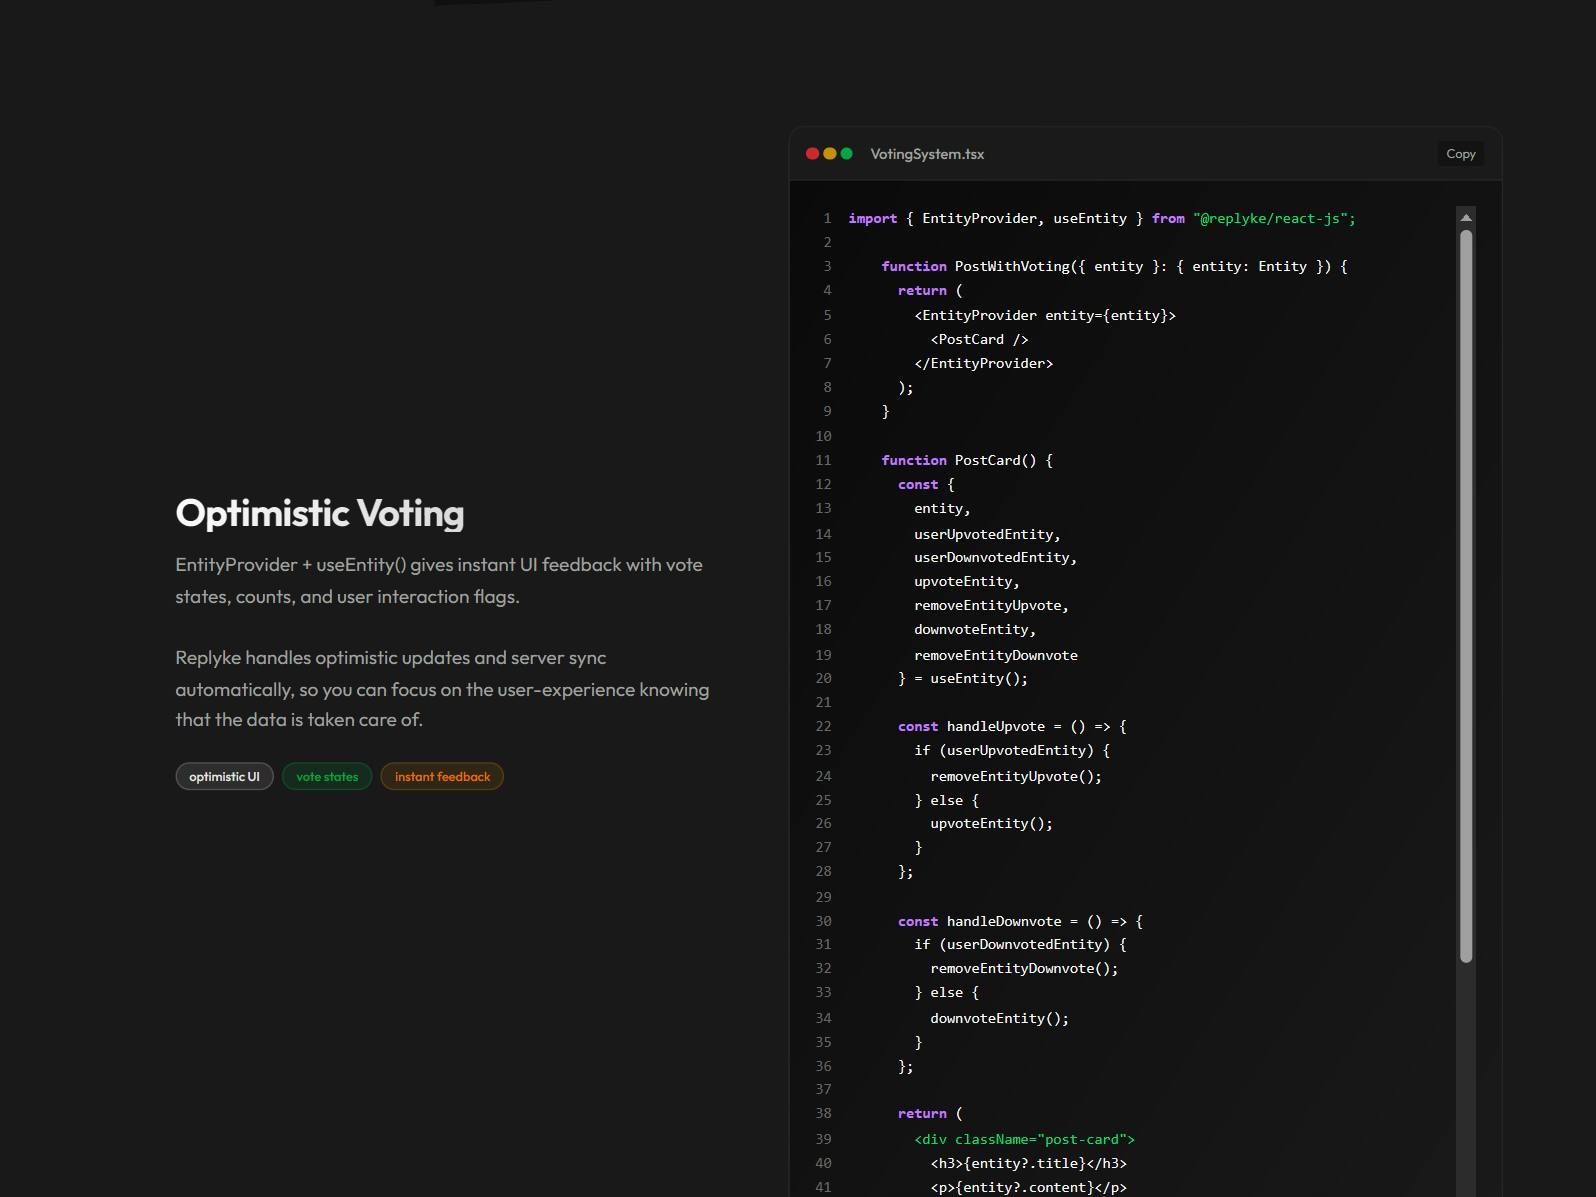Click the div className="post-card" line
Screen dimensions: 1596x1197
point(1024,1139)
